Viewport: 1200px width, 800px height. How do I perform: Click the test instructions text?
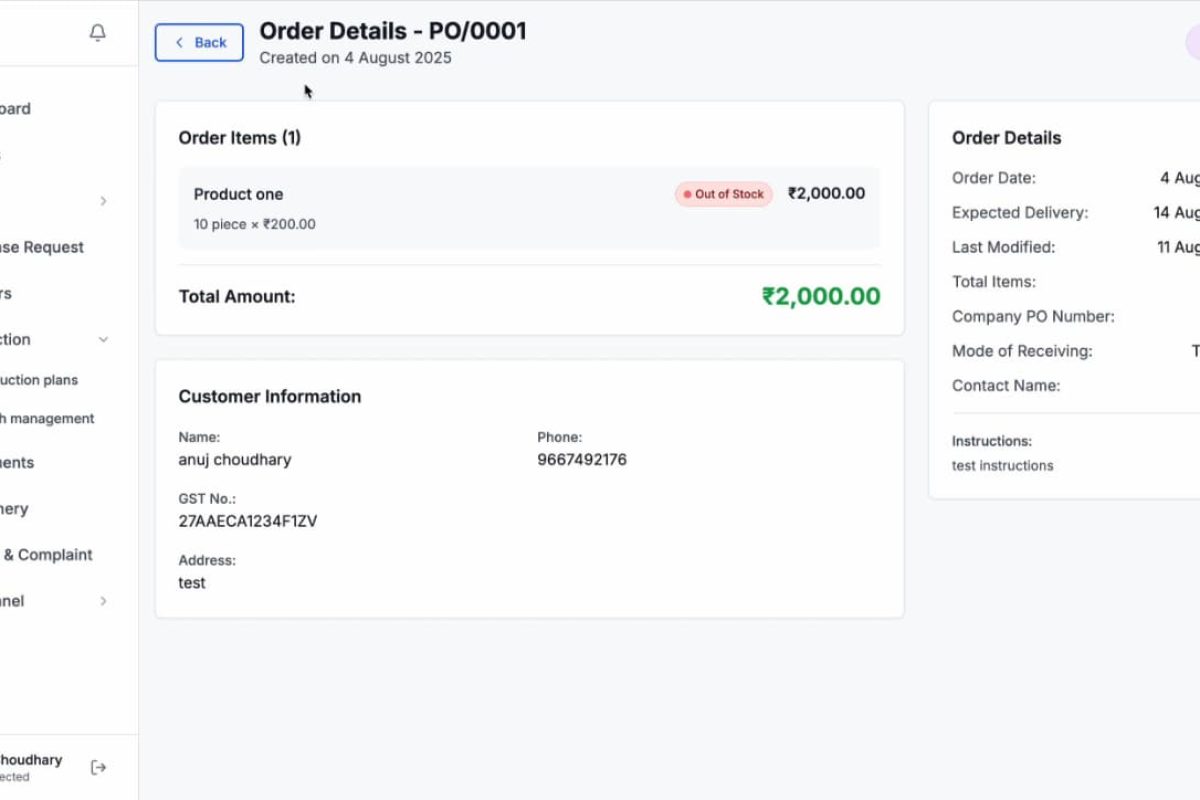tap(1002, 465)
